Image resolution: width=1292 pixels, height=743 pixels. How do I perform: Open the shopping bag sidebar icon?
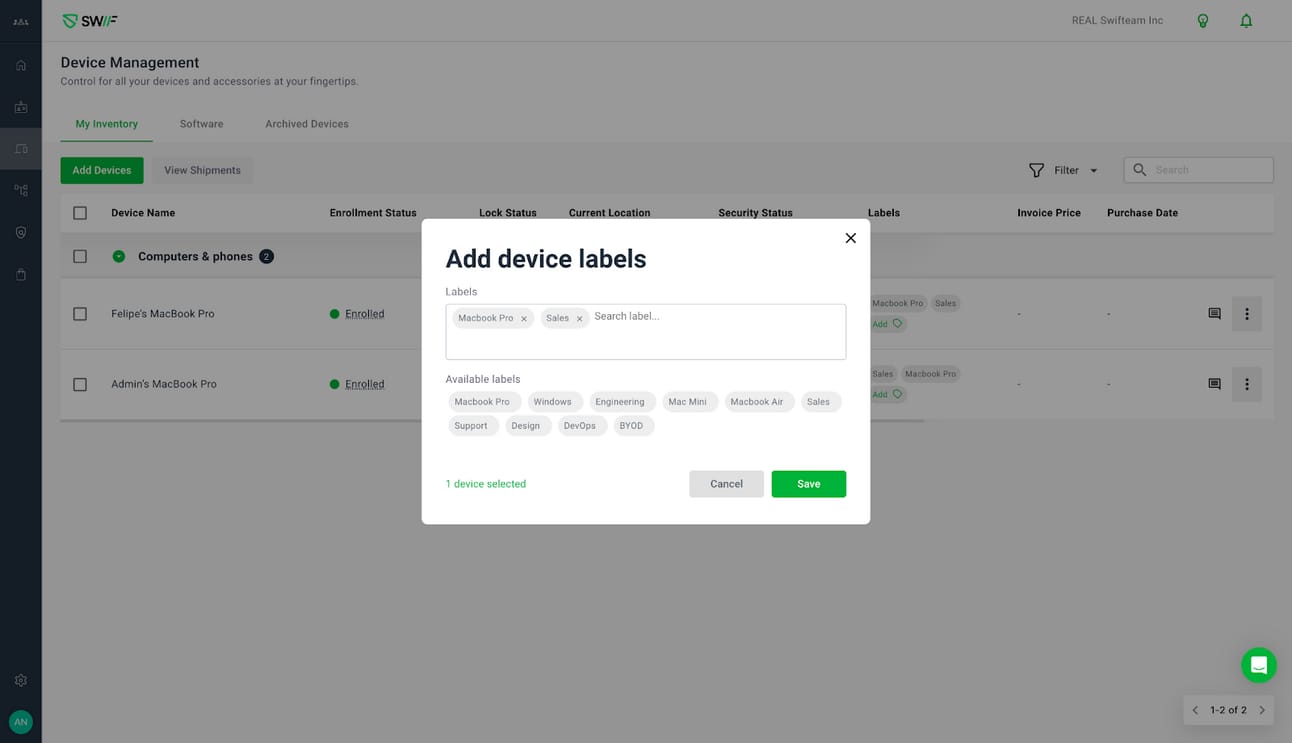point(21,274)
